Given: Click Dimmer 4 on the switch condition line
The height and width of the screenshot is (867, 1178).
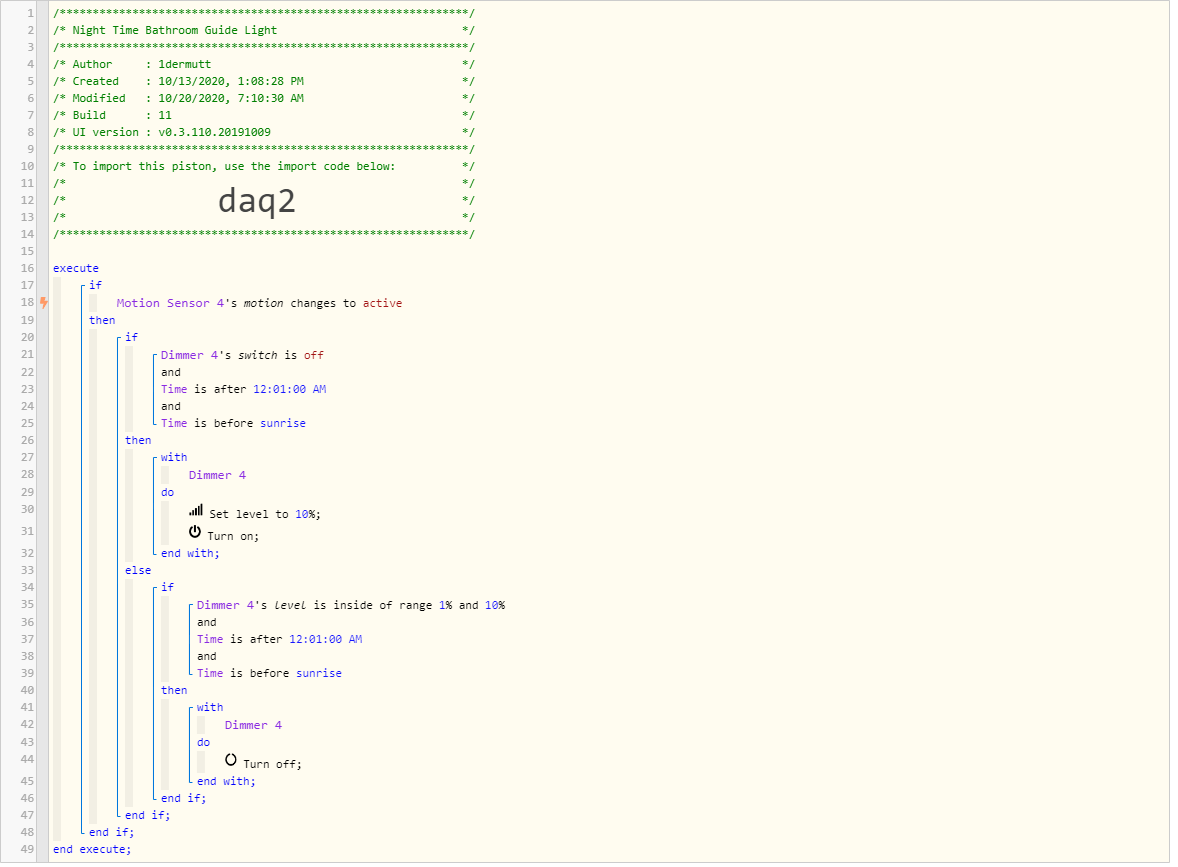Looking at the screenshot, I should click(189, 356).
